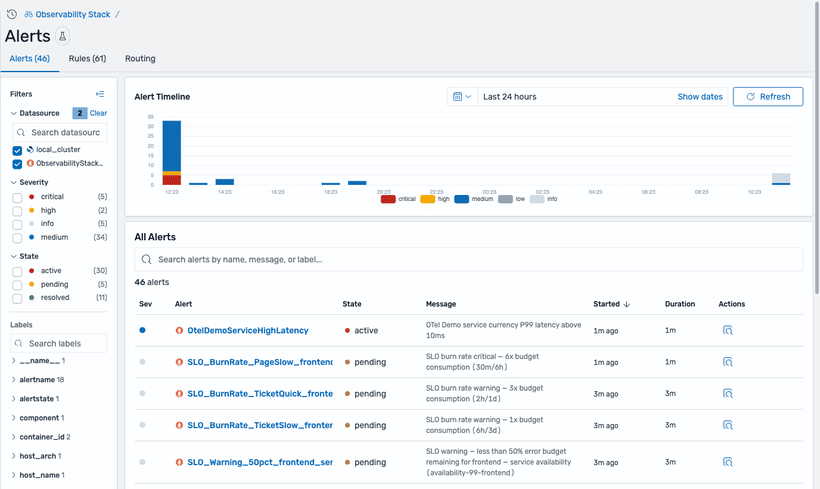
Task: Inspect SLO_BurnRate_PageSlow alert action icon
Action: pos(727,362)
